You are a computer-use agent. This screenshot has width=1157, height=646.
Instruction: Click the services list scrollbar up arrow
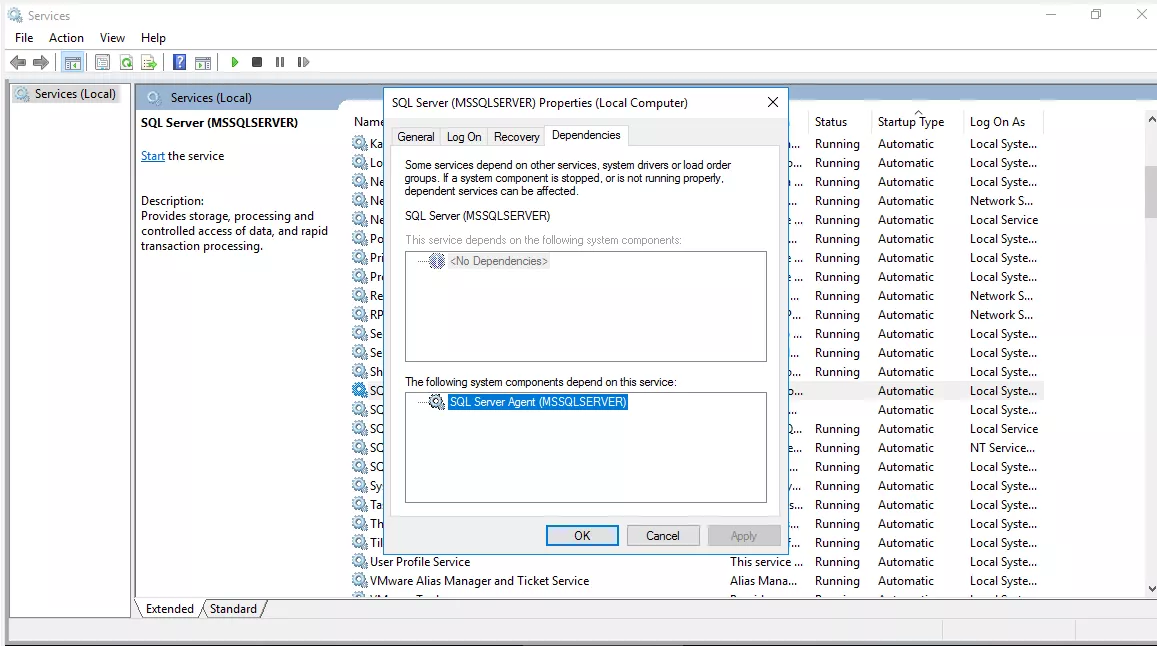pyautogui.click(x=1151, y=119)
